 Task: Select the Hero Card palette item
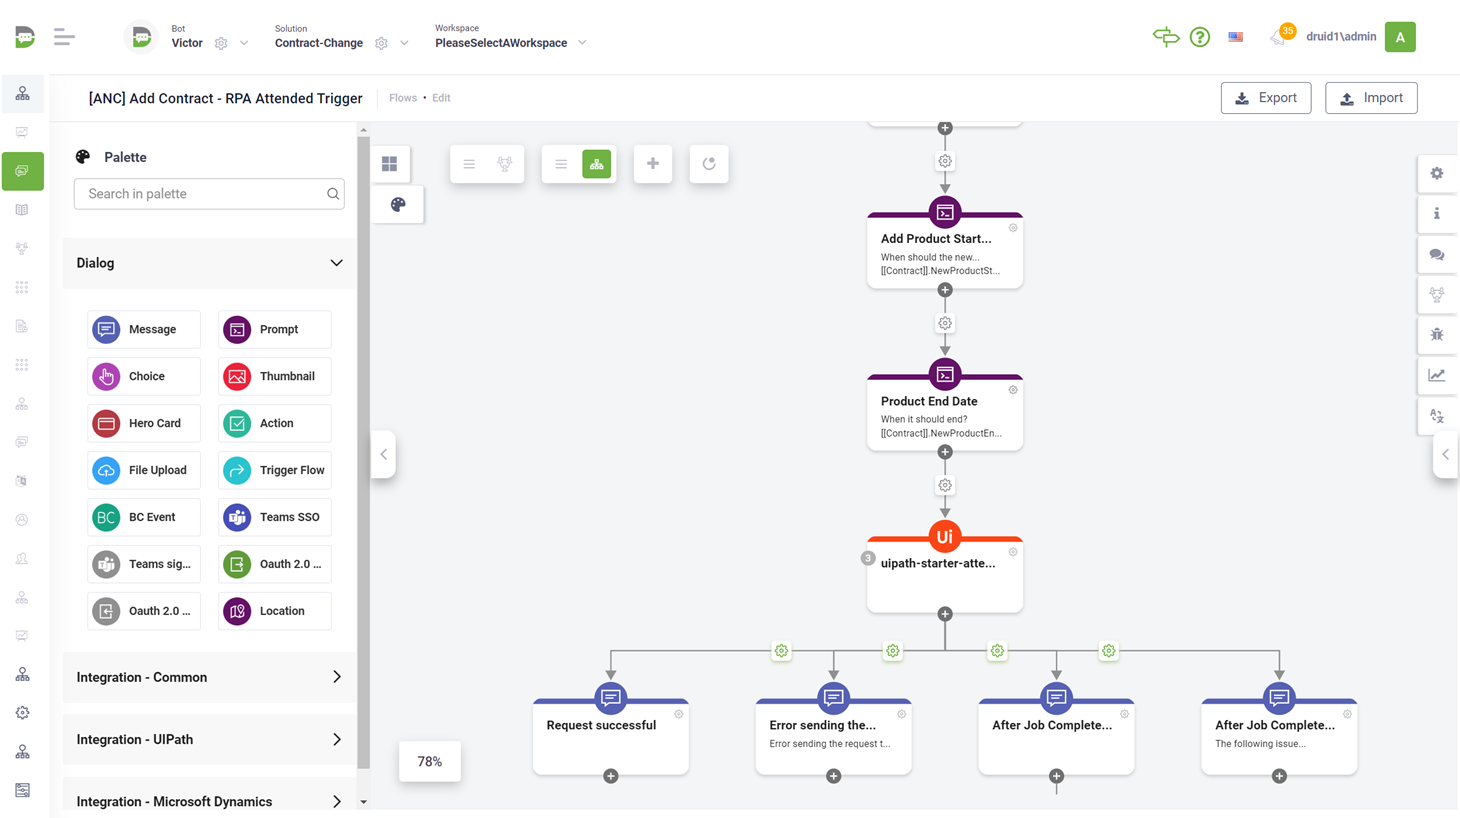(x=144, y=423)
